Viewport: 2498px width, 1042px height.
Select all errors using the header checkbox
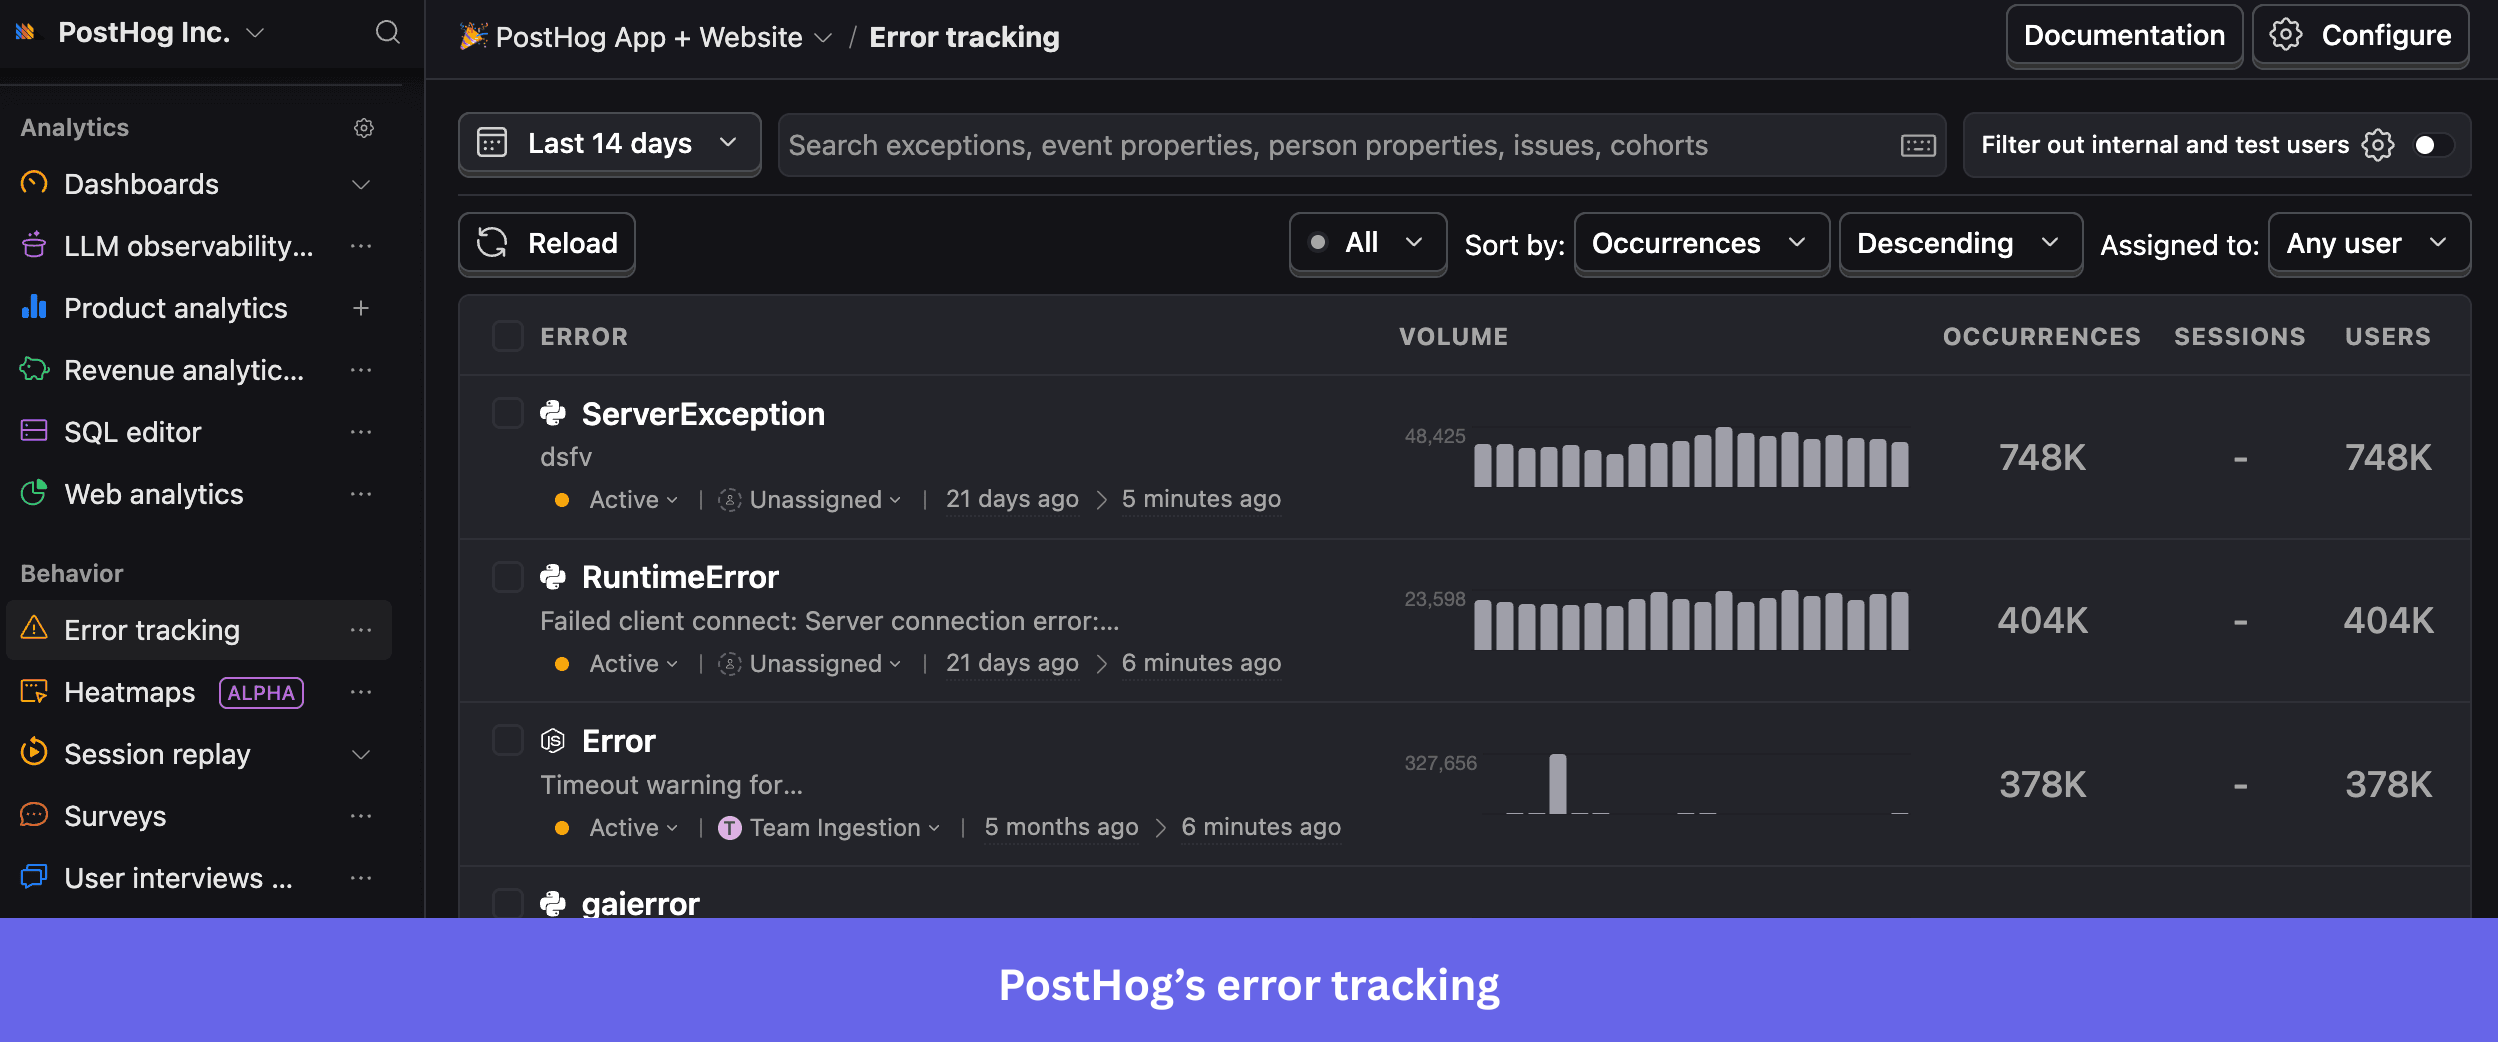point(508,336)
